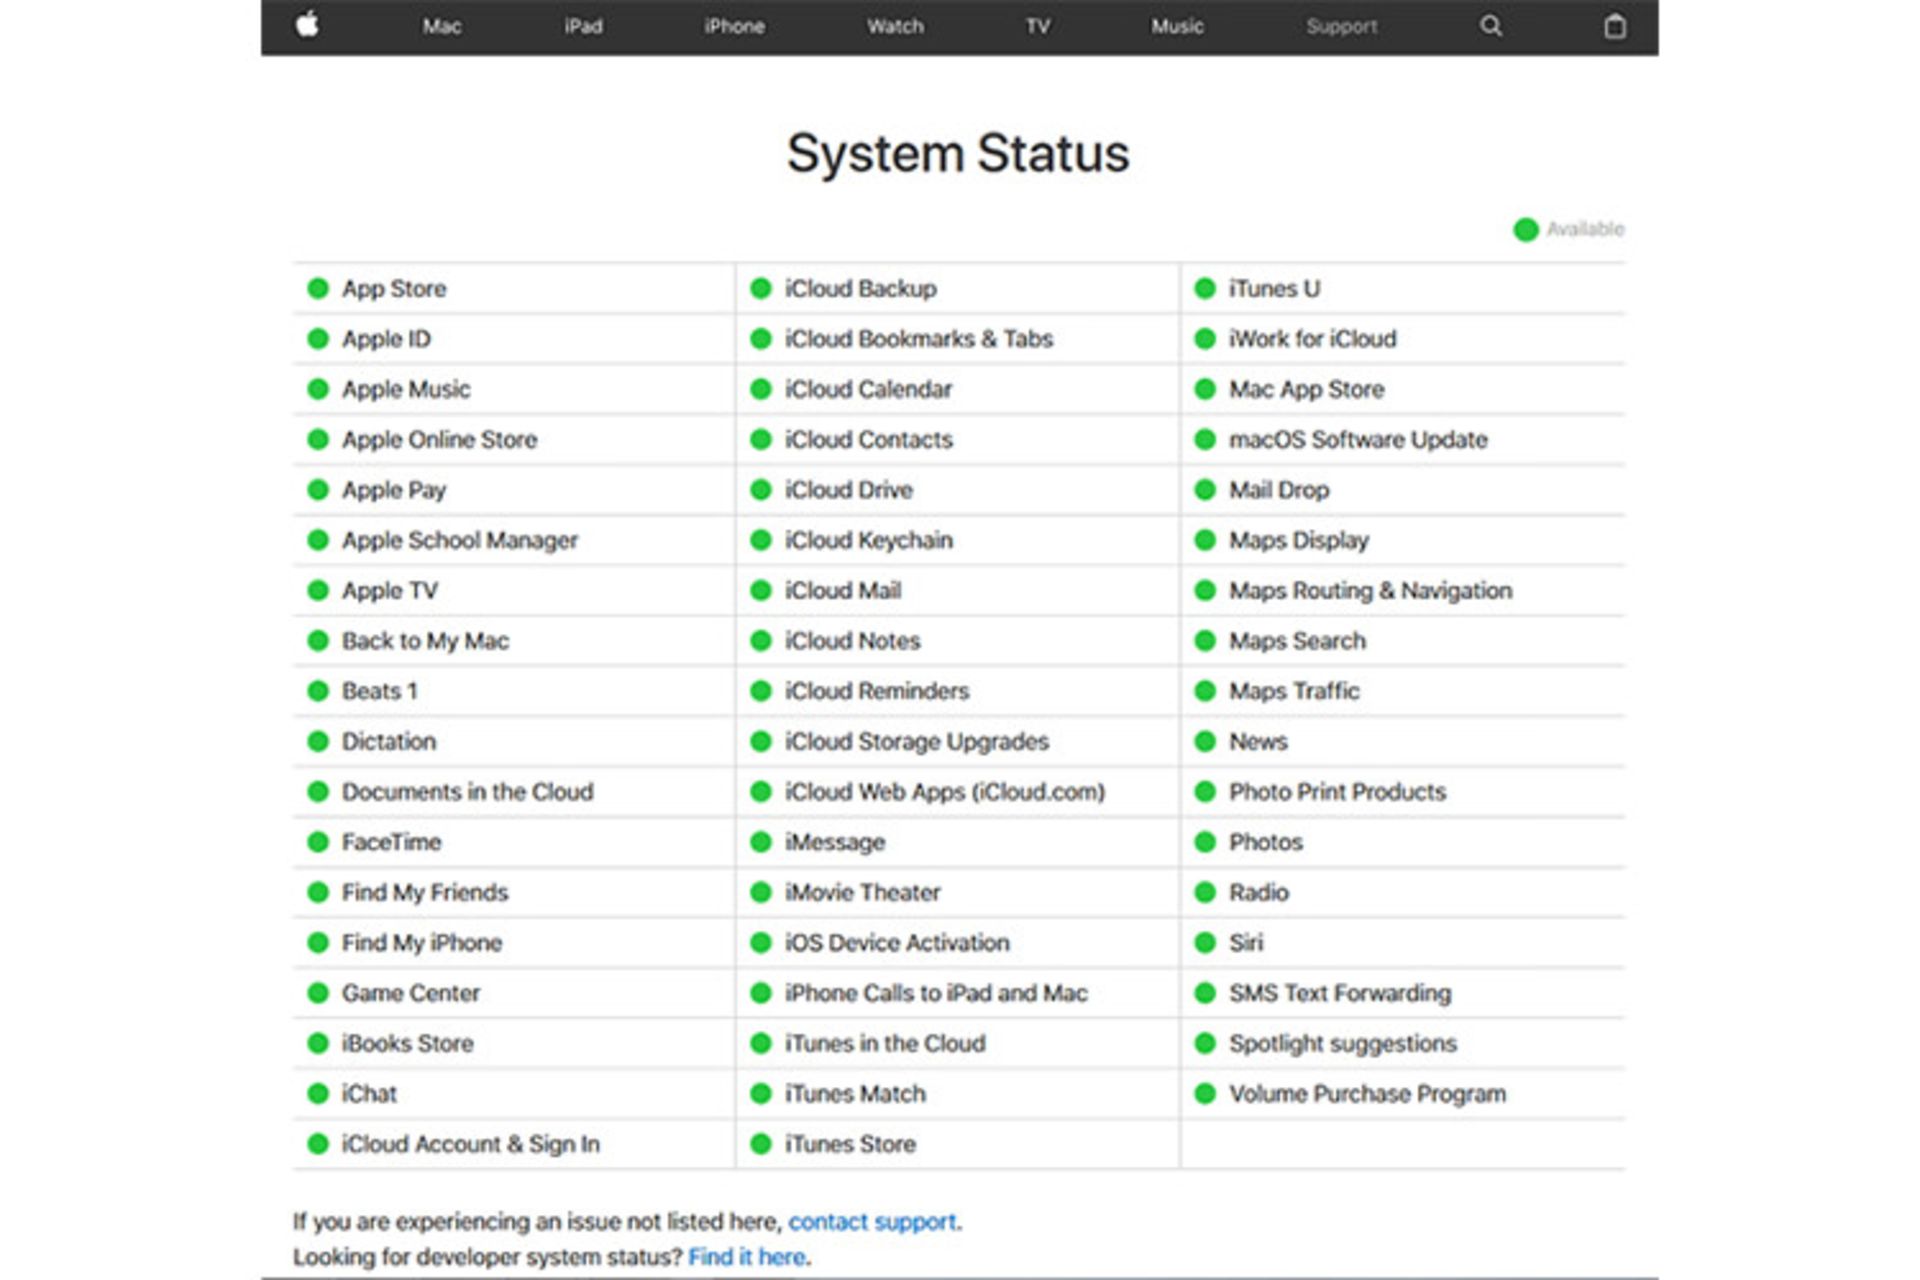Select Watch in the navigation bar
This screenshot has height=1280, width=1920.
pos(895,27)
